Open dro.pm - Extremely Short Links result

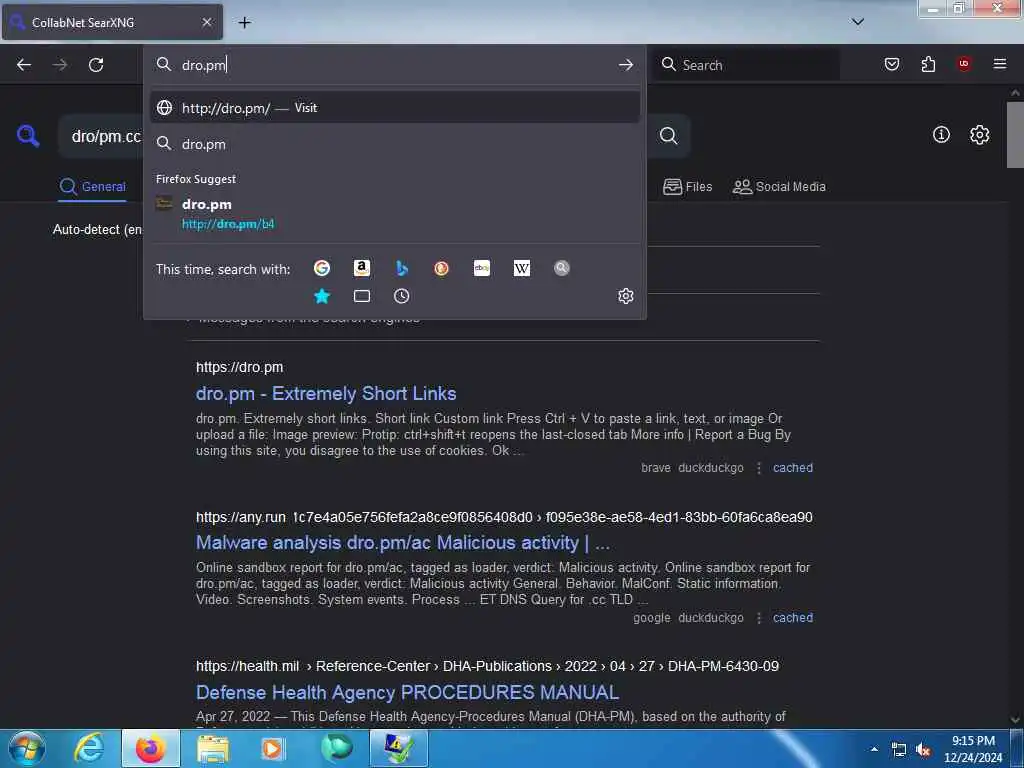coord(326,394)
